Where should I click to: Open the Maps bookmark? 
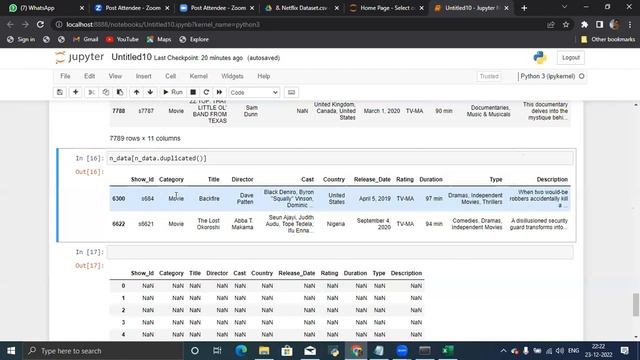(x=159, y=40)
